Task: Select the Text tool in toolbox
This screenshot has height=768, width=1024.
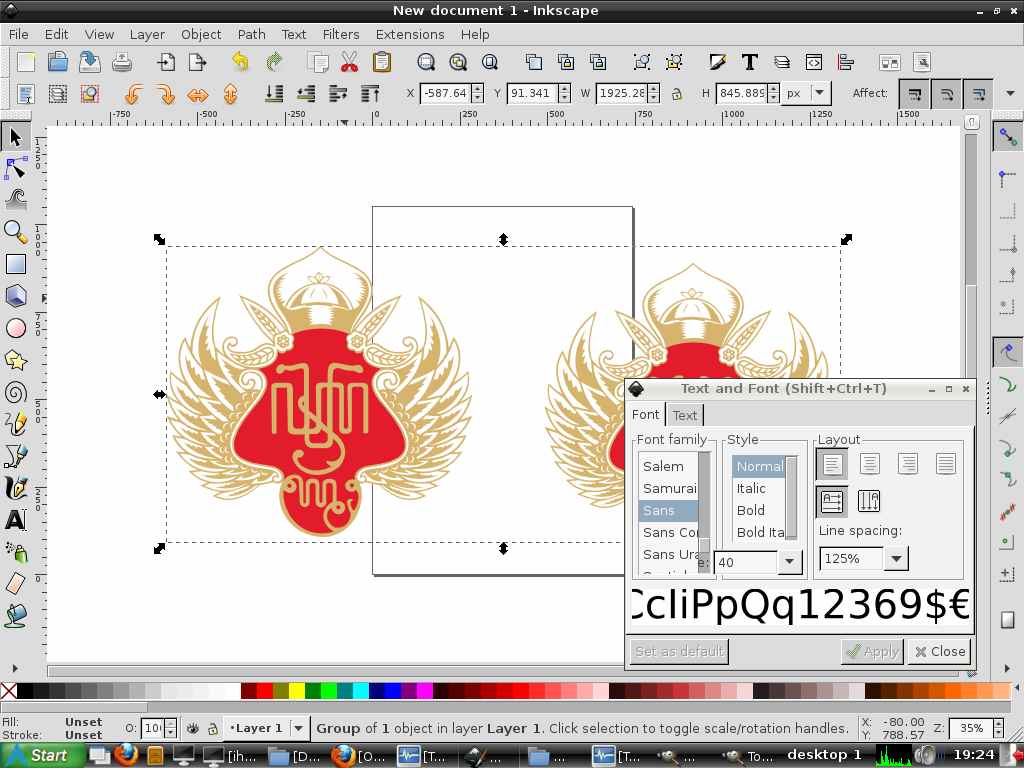Action: coord(15,520)
